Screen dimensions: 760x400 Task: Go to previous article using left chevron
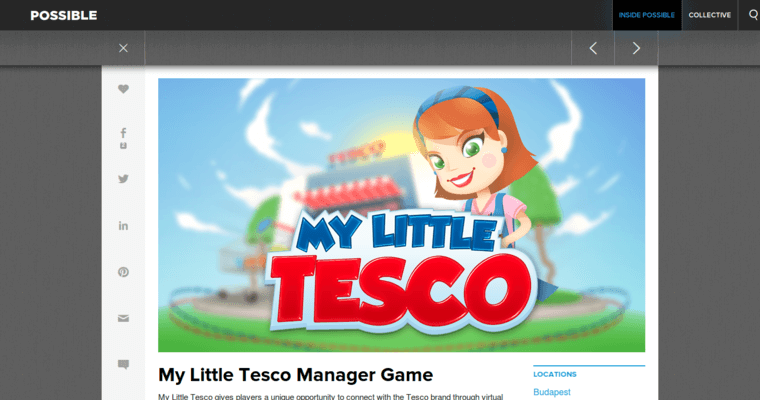point(593,48)
